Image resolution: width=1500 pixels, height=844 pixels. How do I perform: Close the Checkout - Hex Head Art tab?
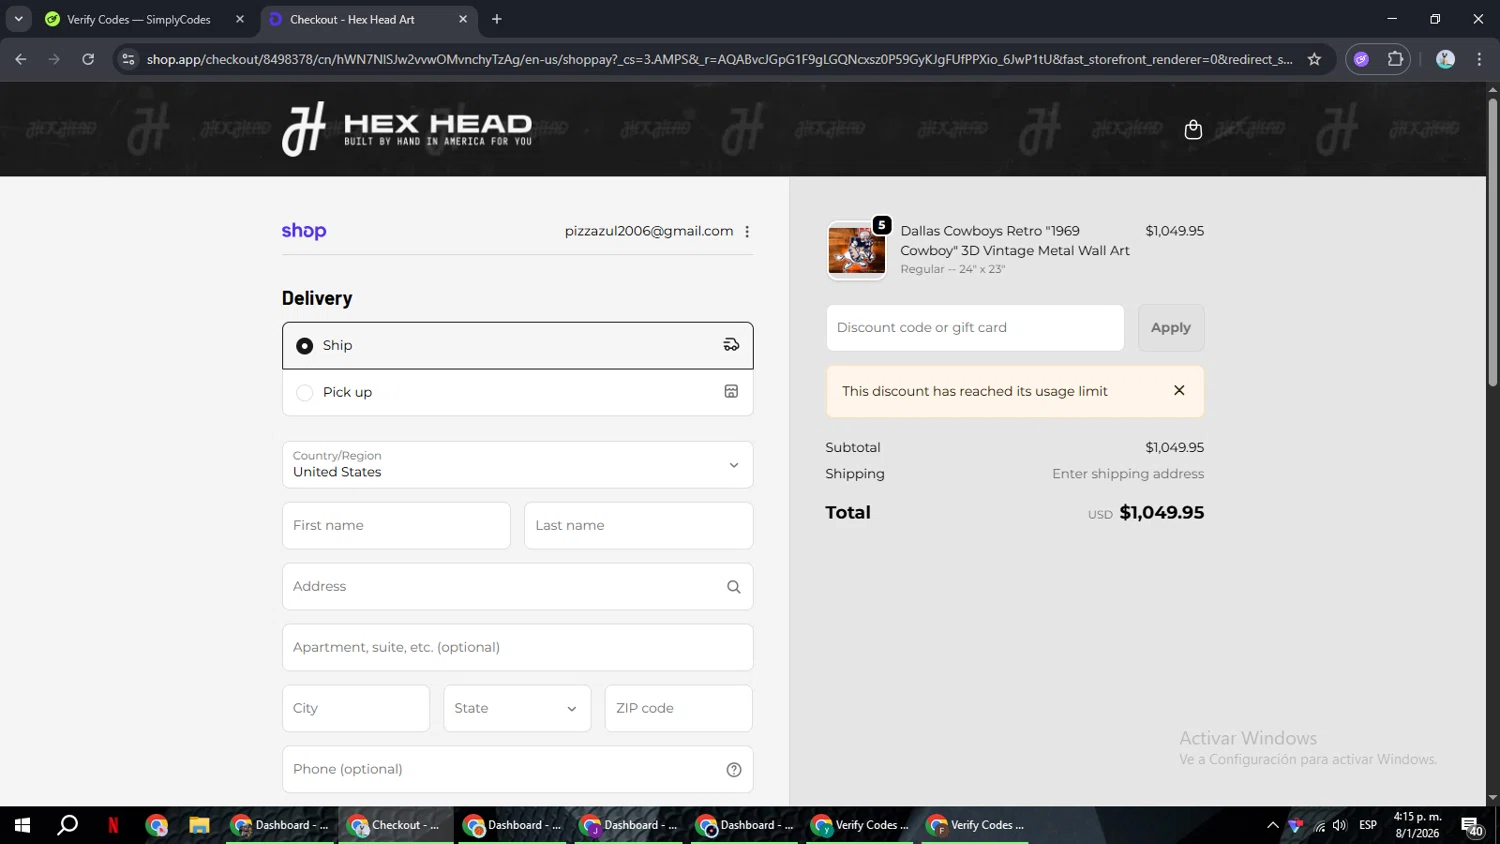click(463, 19)
